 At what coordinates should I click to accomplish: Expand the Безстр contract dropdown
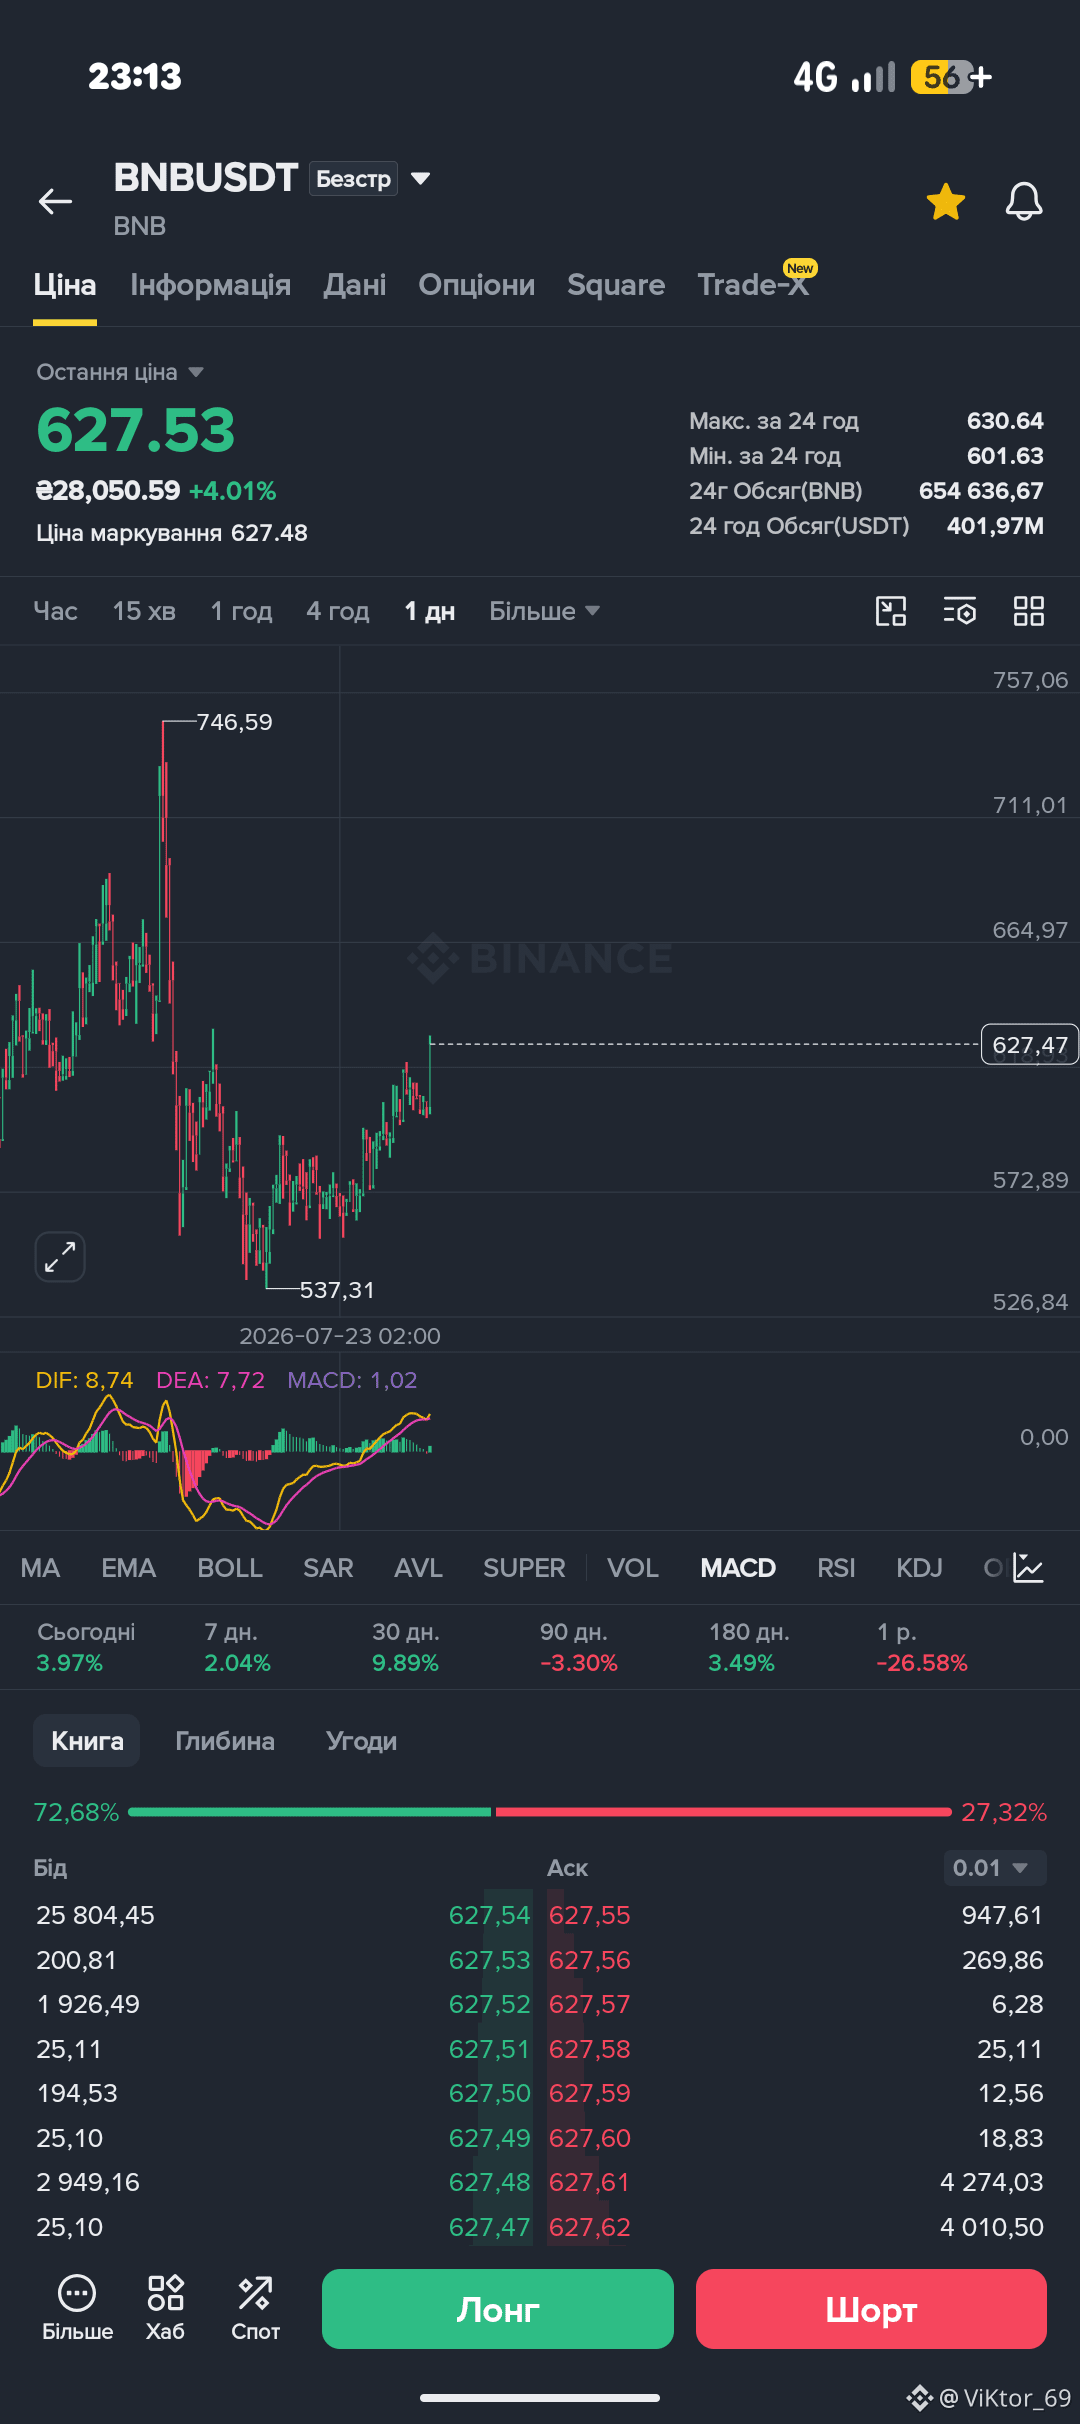pyautogui.click(x=370, y=179)
